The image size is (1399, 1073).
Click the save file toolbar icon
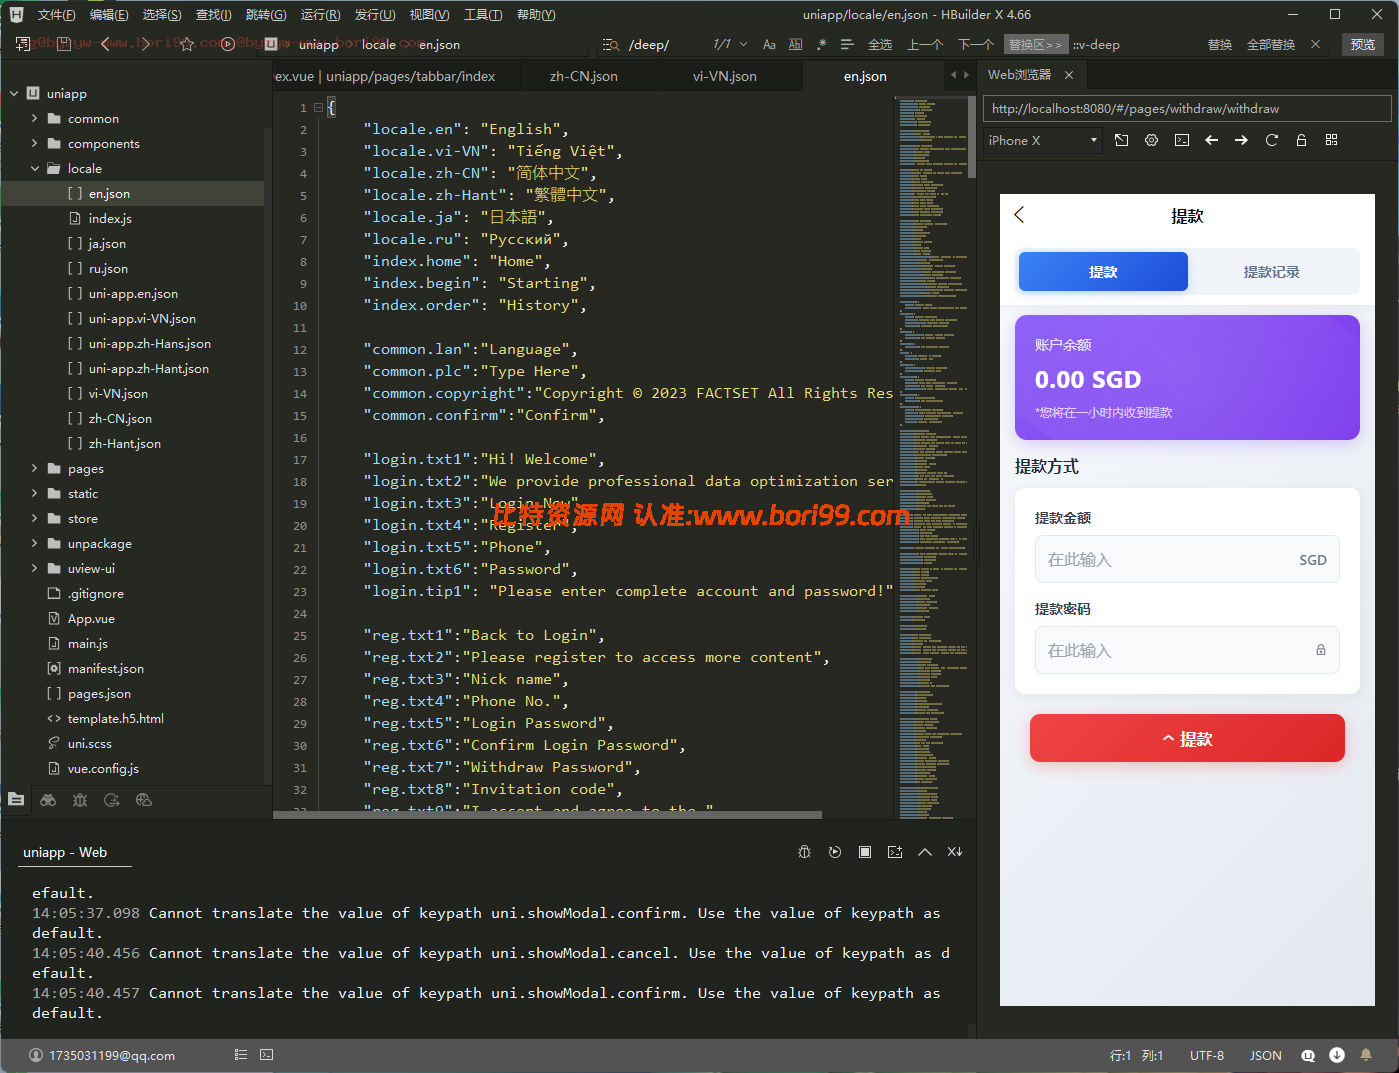point(64,44)
